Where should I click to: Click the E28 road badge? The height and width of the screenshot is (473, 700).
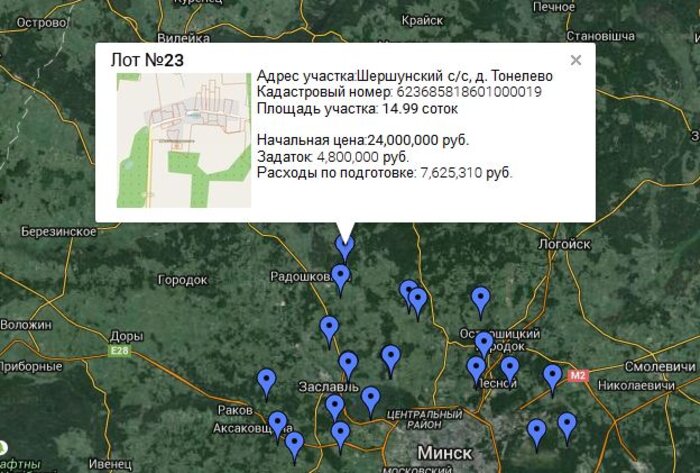point(120,352)
